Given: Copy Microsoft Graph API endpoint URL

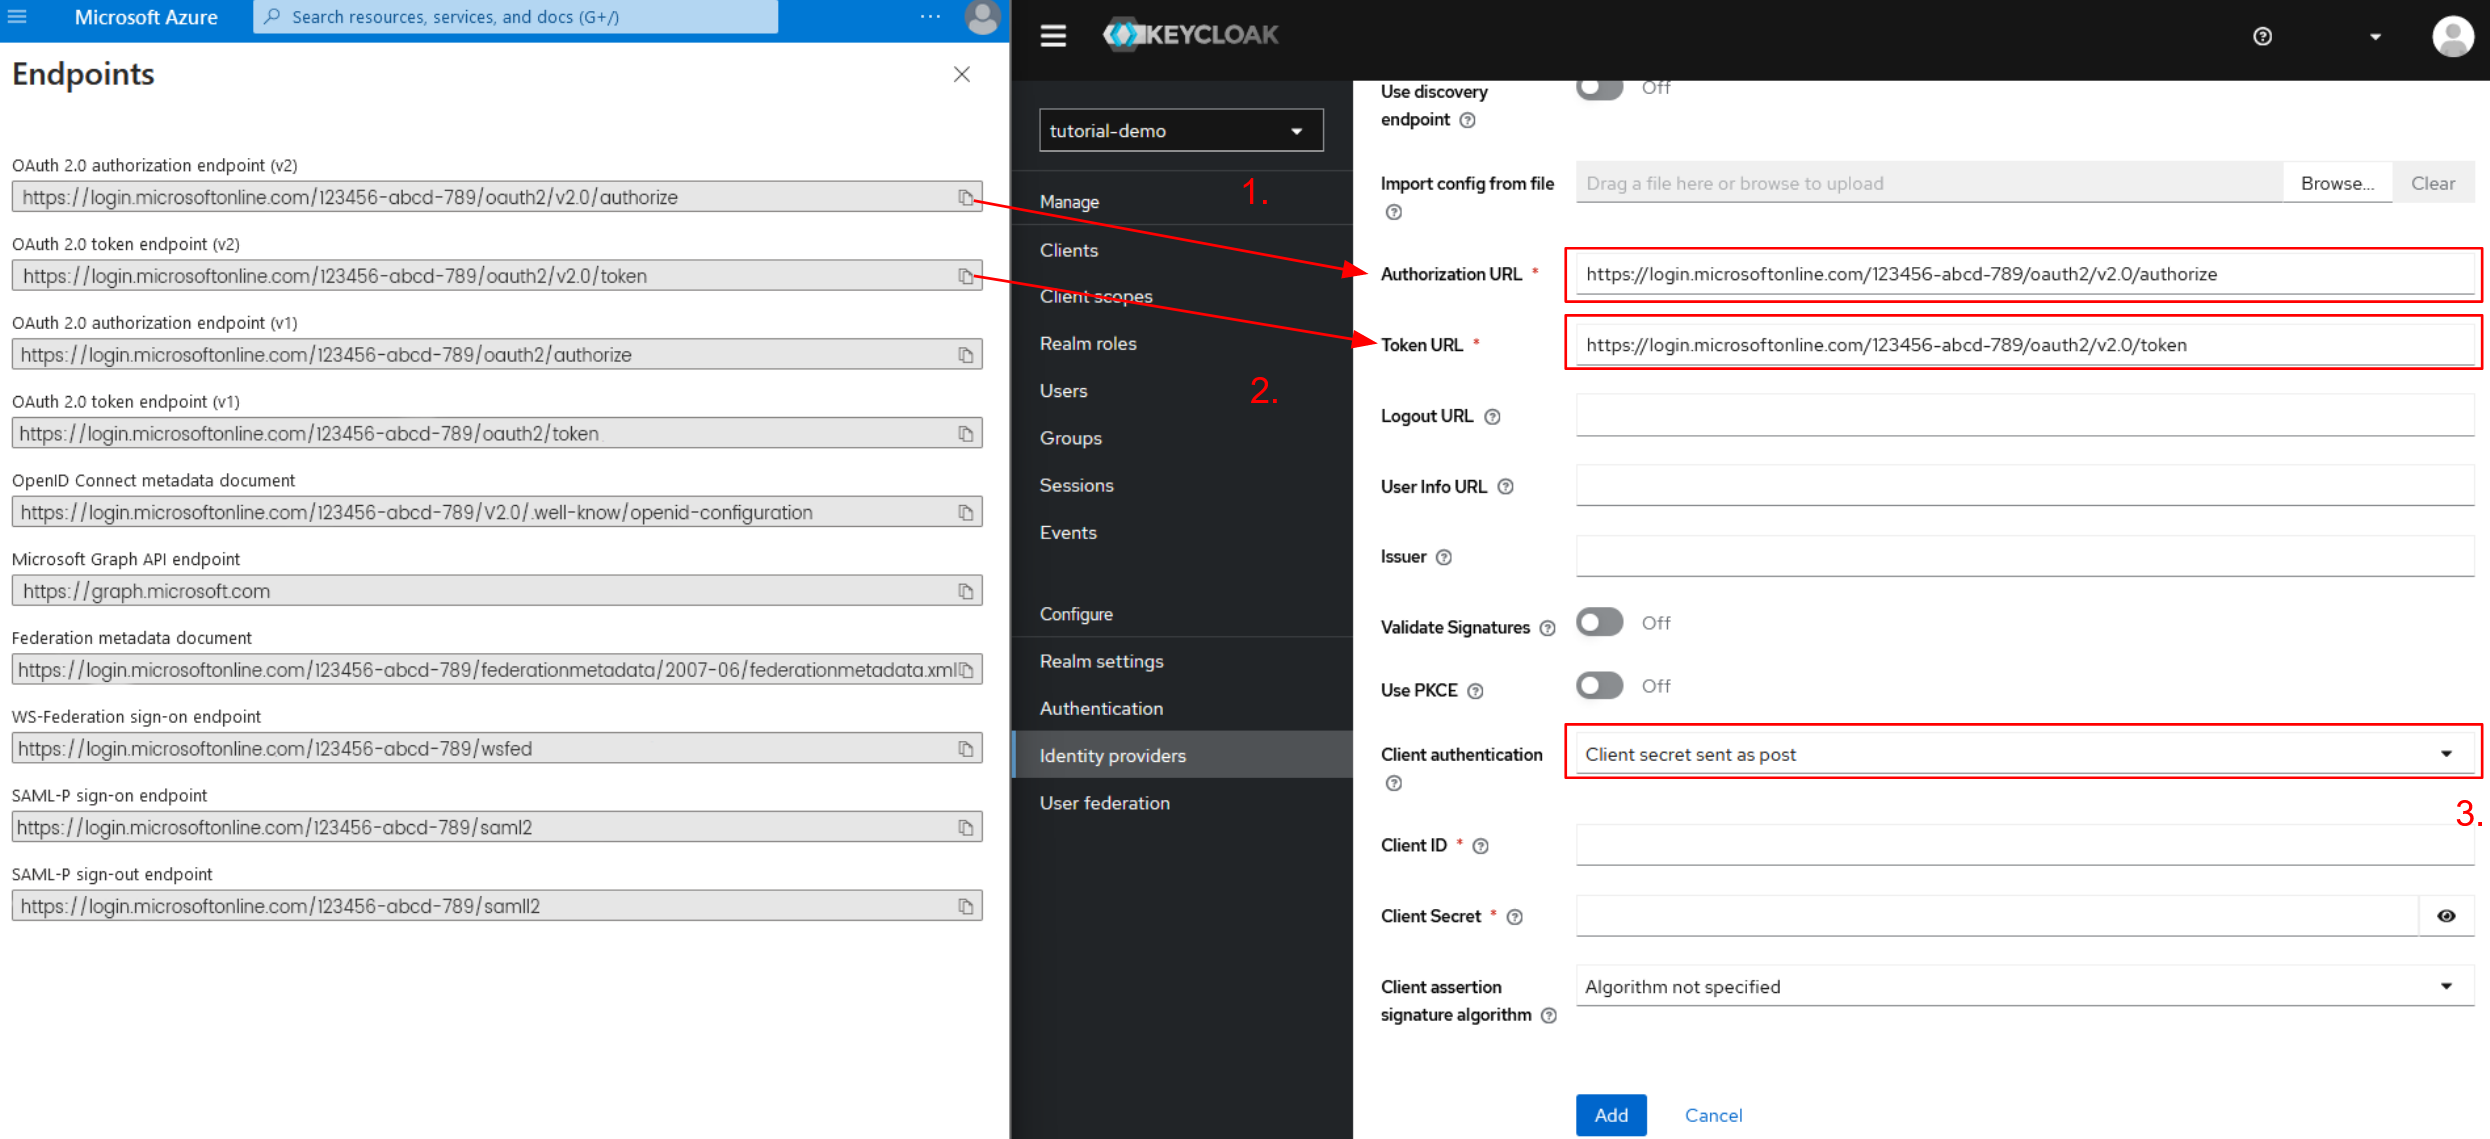Looking at the screenshot, I should tap(966, 592).
